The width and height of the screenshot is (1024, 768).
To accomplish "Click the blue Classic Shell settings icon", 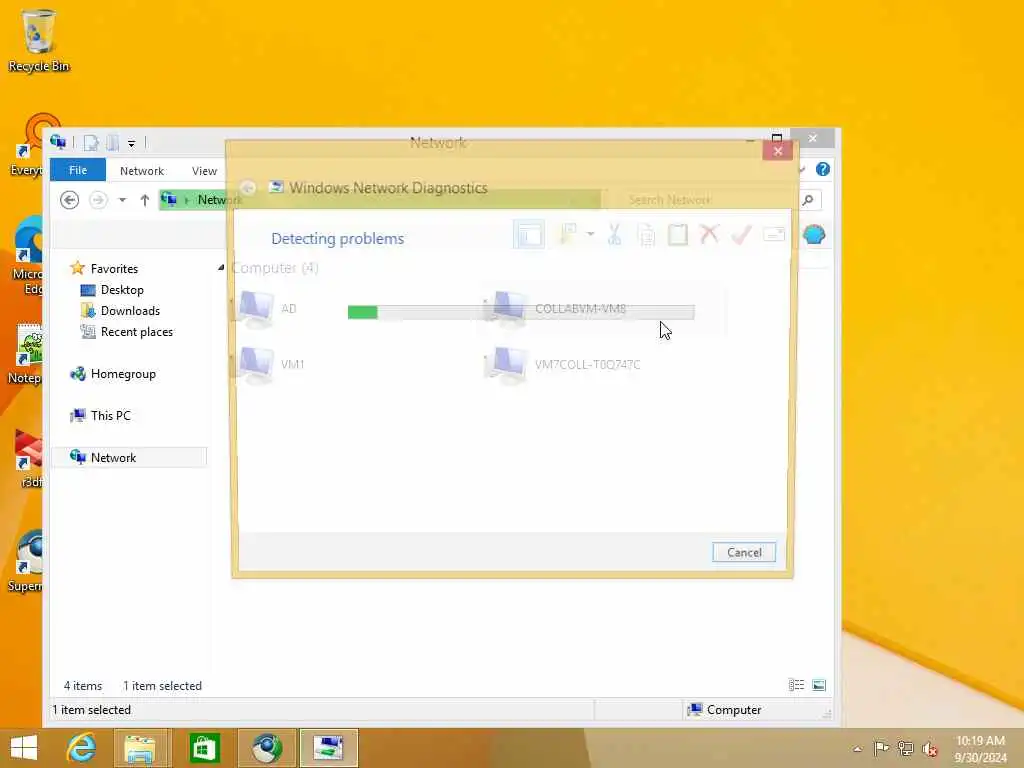I will coord(814,234).
